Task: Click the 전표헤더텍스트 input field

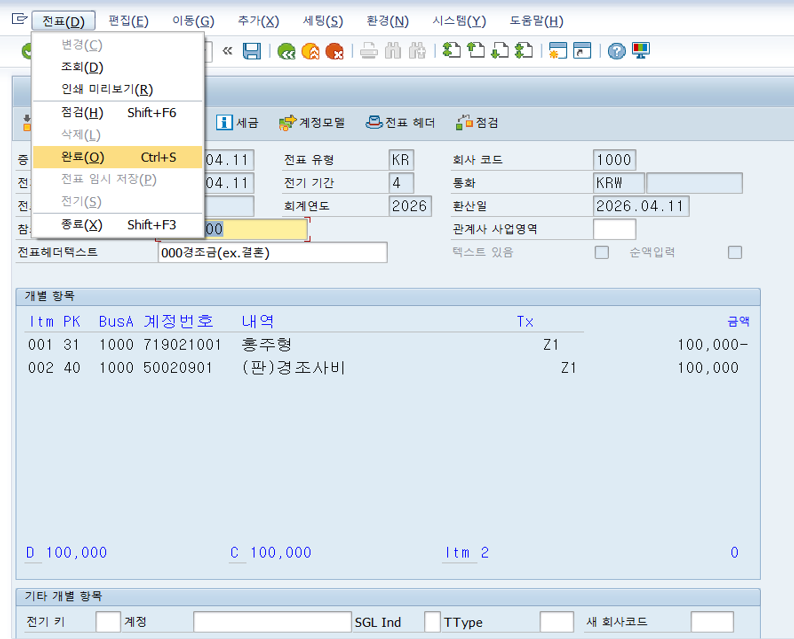Action: [272, 252]
